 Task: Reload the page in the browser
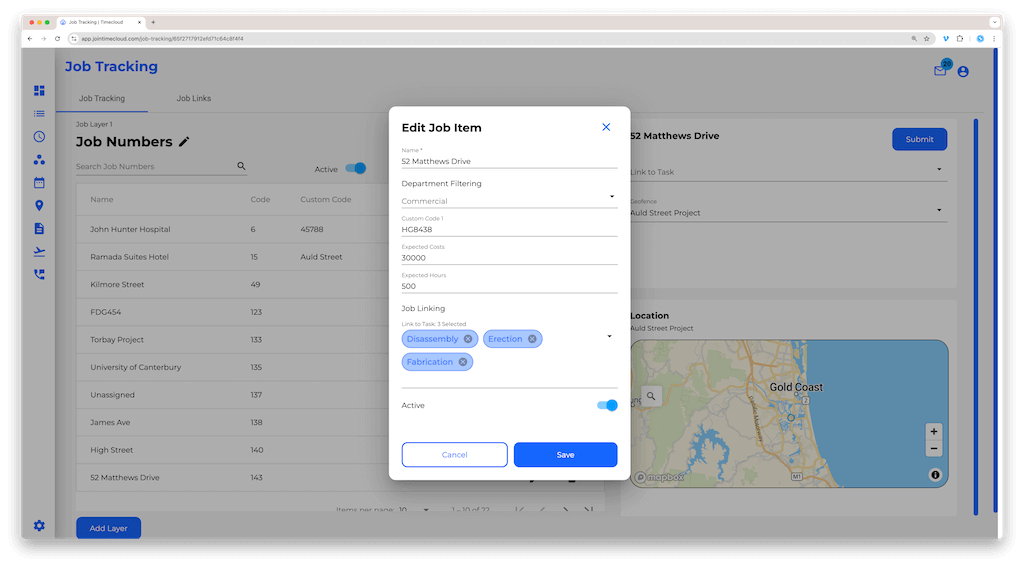[x=57, y=39]
